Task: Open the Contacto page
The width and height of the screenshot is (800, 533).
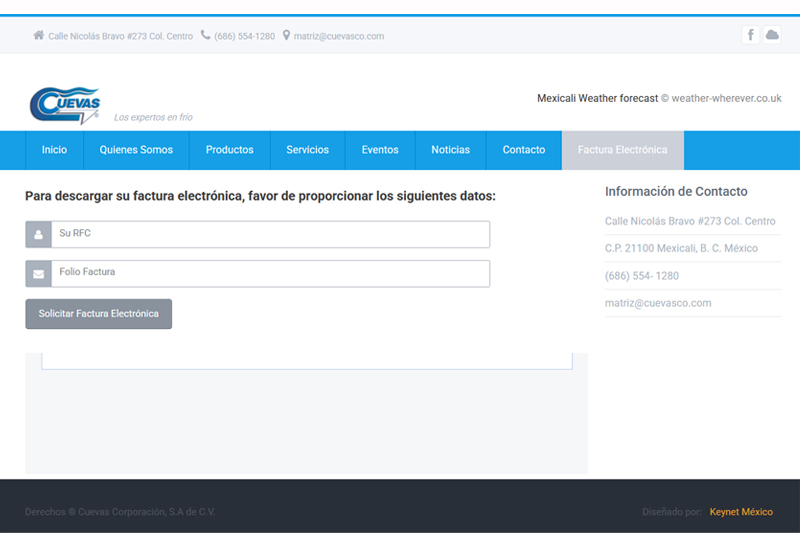Action: 524,150
